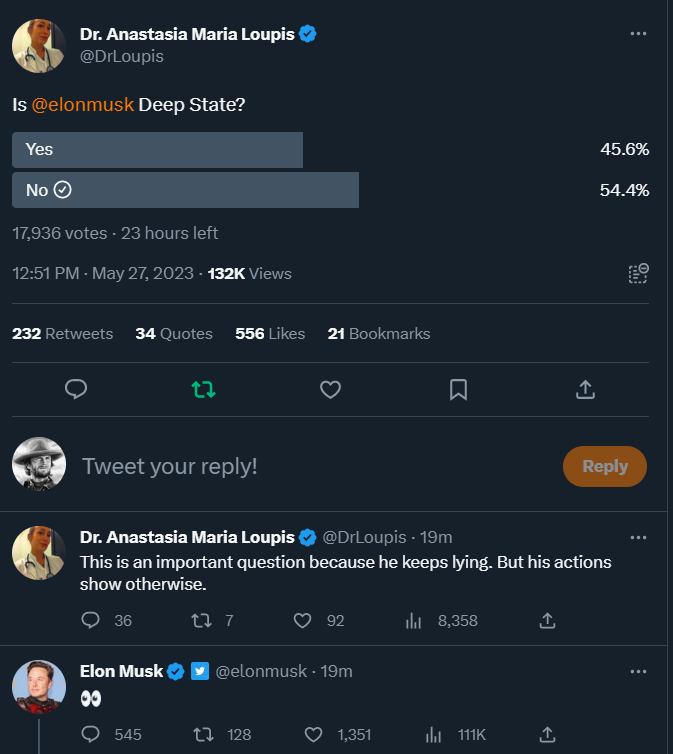The width and height of the screenshot is (673, 754).
Task: View the 34 Quotes list
Action: coord(174,334)
